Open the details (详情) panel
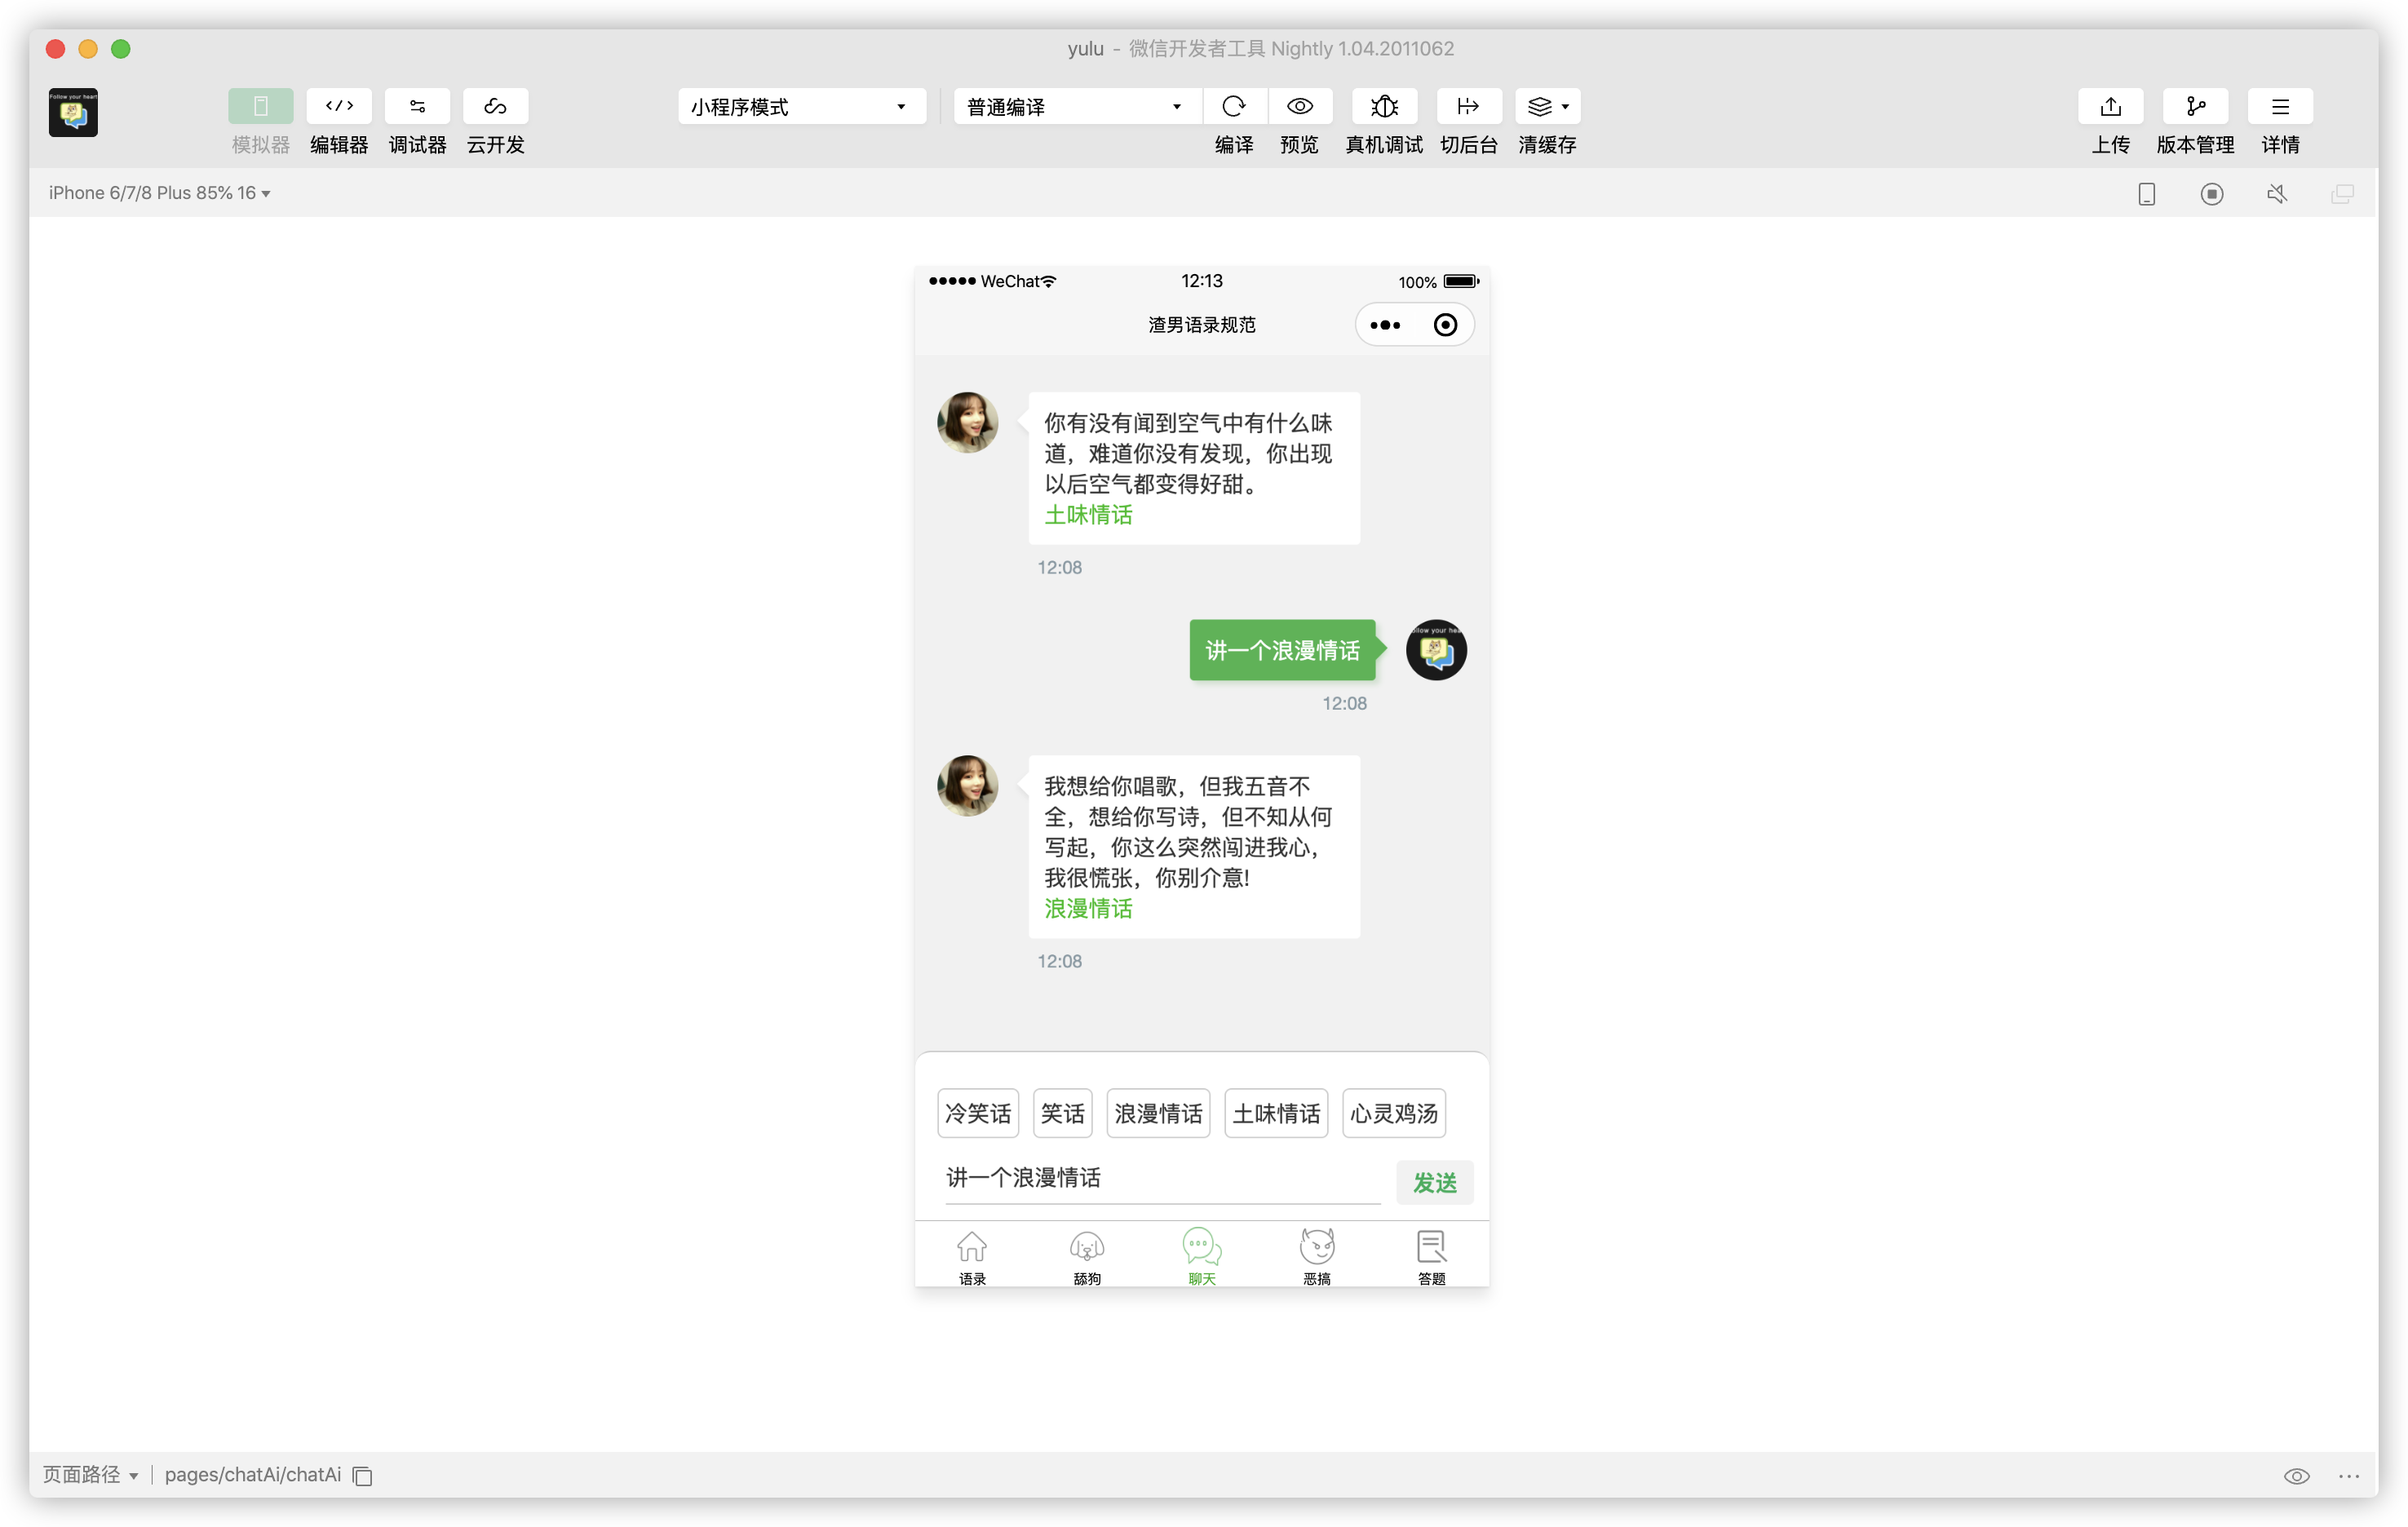The width and height of the screenshot is (2408, 1527). [2280, 106]
